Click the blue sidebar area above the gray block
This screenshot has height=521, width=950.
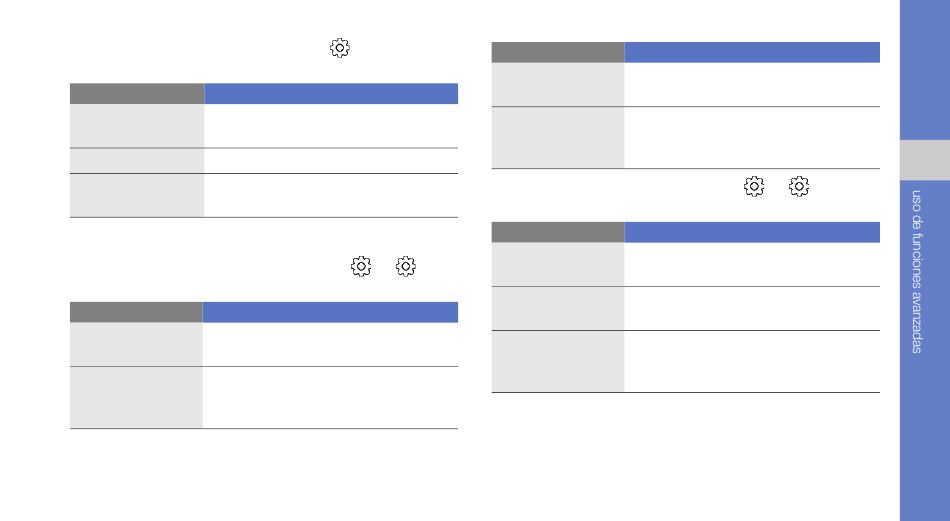coord(925,70)
